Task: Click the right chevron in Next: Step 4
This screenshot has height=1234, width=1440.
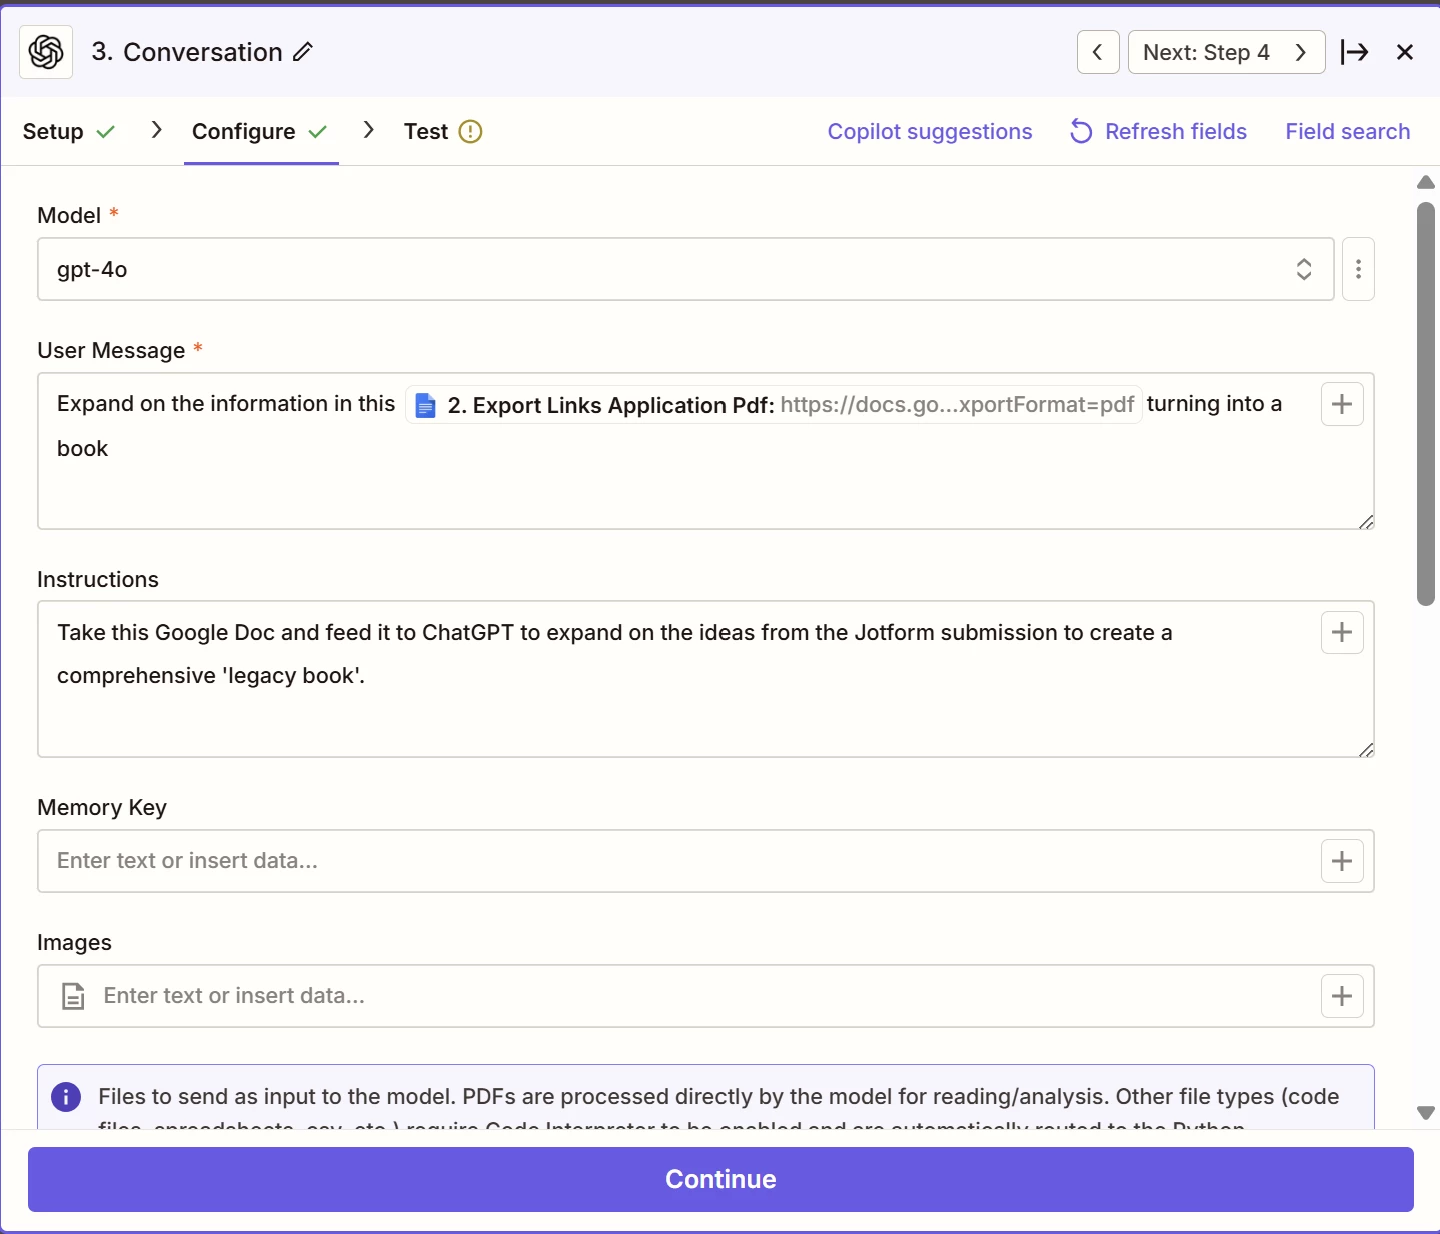Action: point(1300,52)
